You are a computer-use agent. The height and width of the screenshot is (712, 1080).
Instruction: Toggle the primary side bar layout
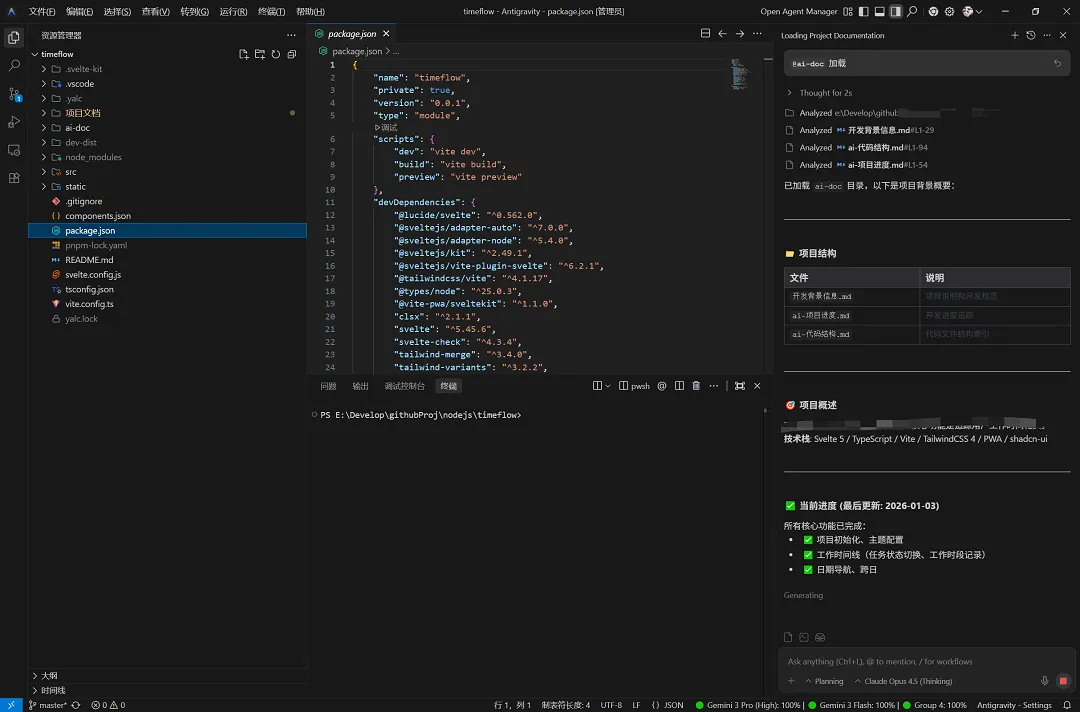click(863, 12)
